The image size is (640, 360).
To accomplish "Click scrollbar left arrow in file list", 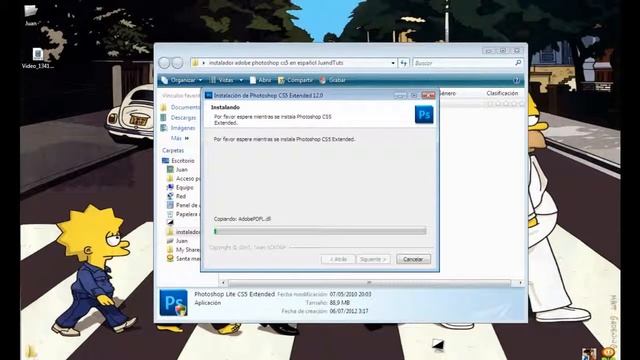I will click(223, 282).
